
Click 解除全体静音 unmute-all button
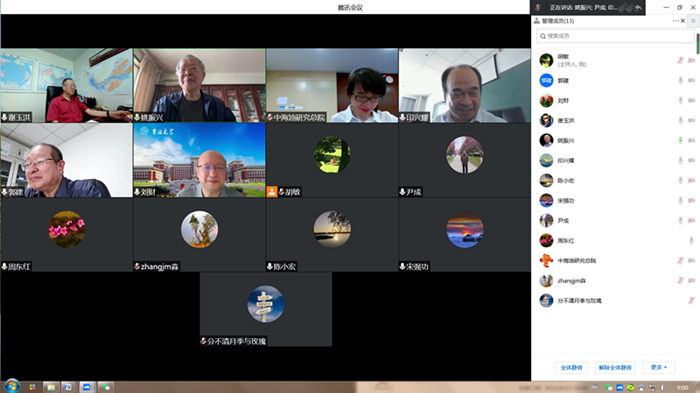(x=615, y=367)
